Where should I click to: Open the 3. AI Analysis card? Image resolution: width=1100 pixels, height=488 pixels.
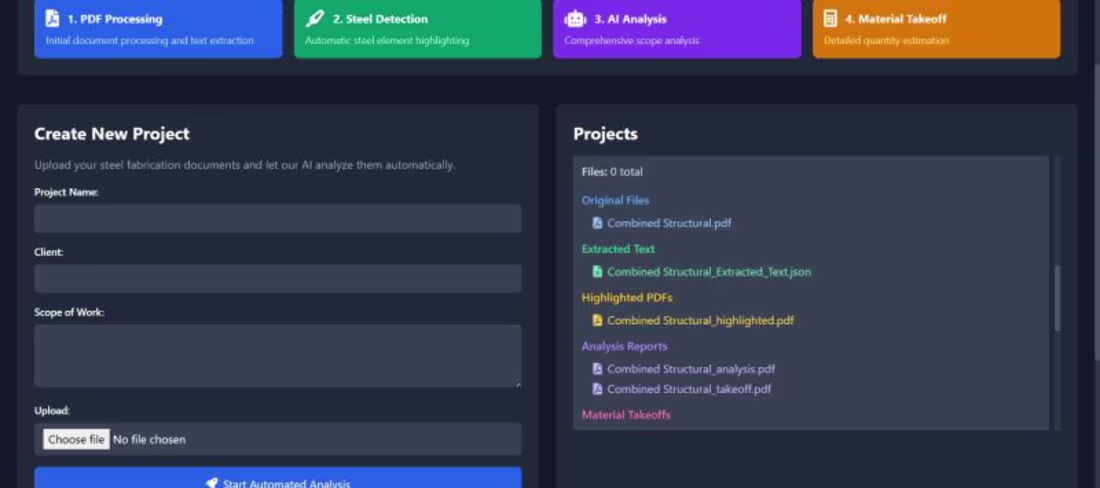[677, 29]
